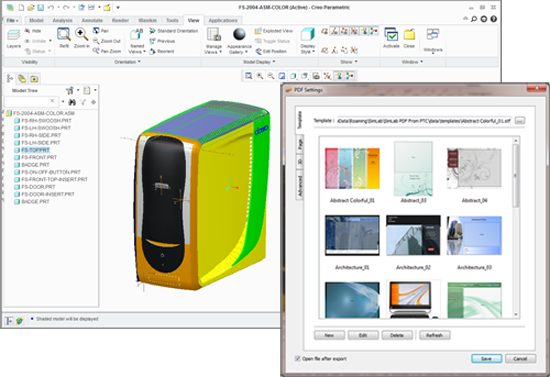Click the Save button in PDF Settings
Image resolution: width=550 pixels, height=377 pixels.
click(486, 358)
